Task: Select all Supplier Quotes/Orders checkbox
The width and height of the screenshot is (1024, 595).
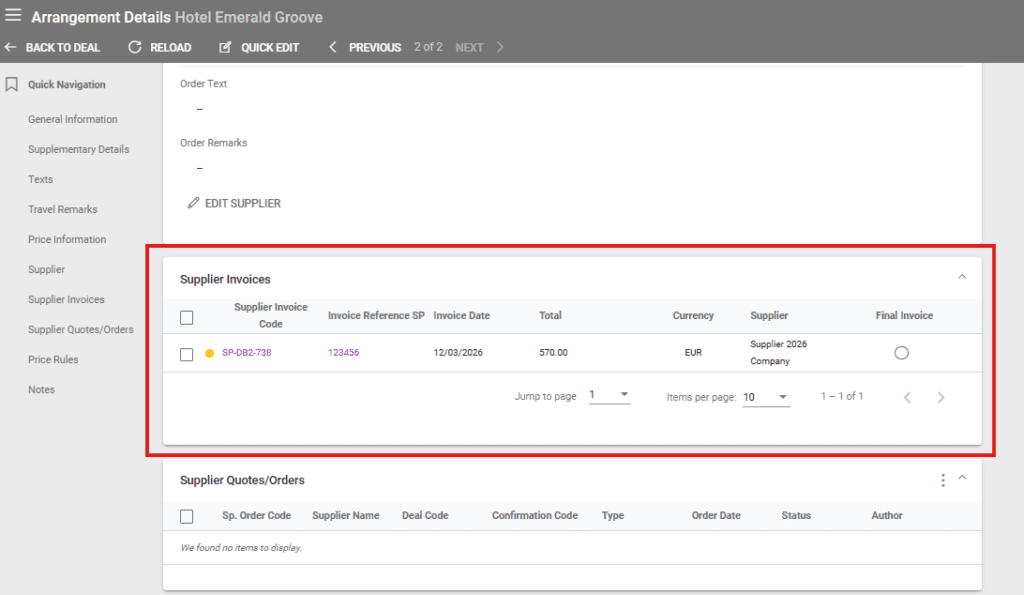Action: coord(186,516)
